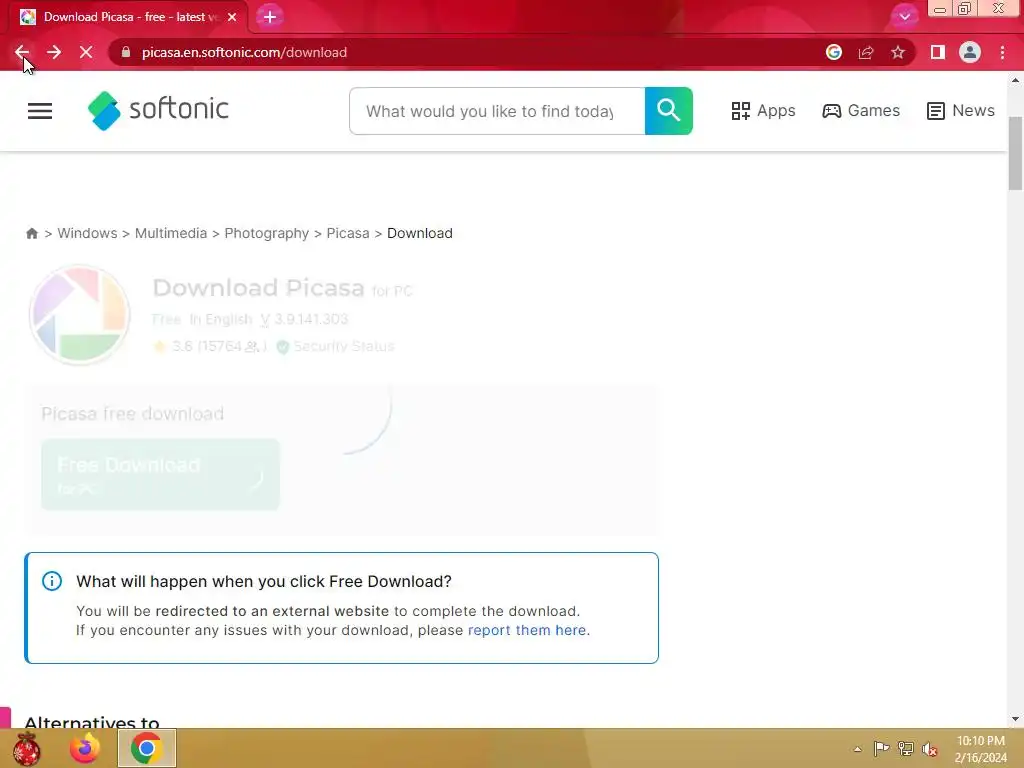Go to Photography breadcrumb
This screenshot has height=768, width=1024.
point(266,234)
